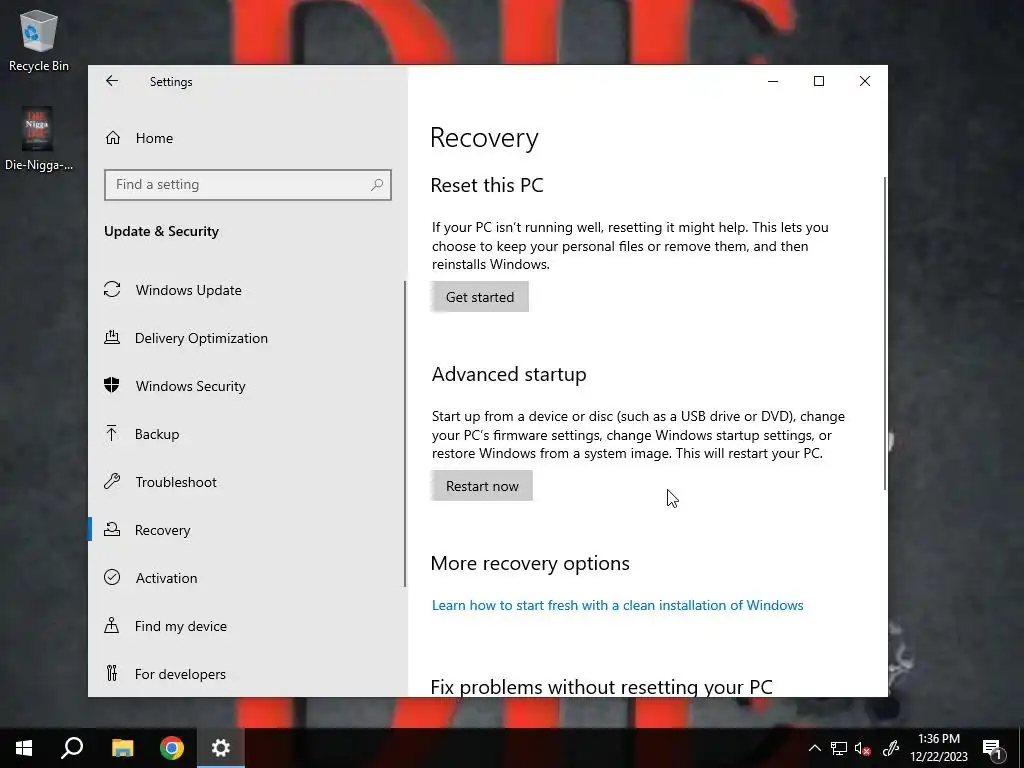Image resolution: width=1024 pixels, height=768 pixels.
Task: Click the Backup upward arrow icon
Action: click(112, 434)
